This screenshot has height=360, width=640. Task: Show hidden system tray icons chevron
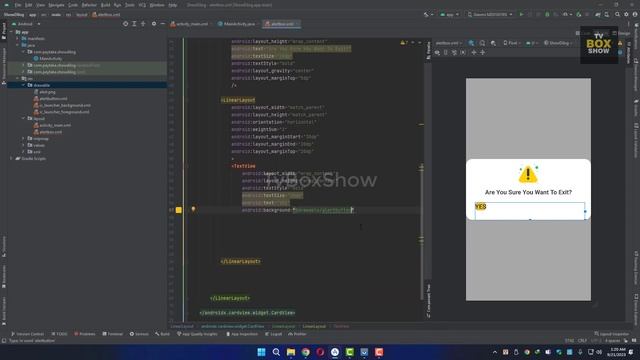click(495, 352)
